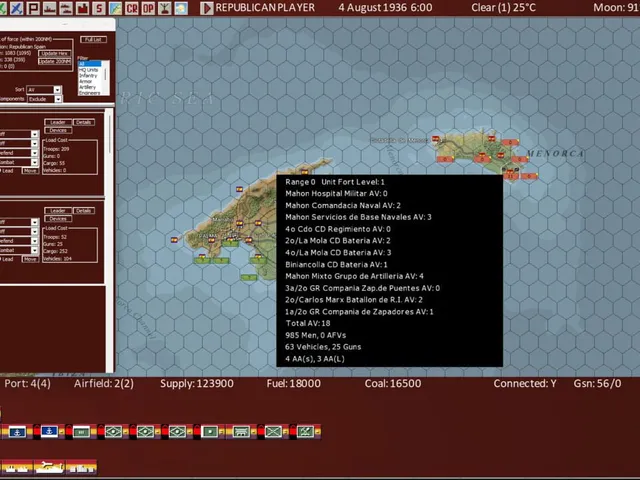This screenshot has height=480, width=640.
Task: Open the Combat dropdown for the Troops 52 unit
Action: click(19, 250)
